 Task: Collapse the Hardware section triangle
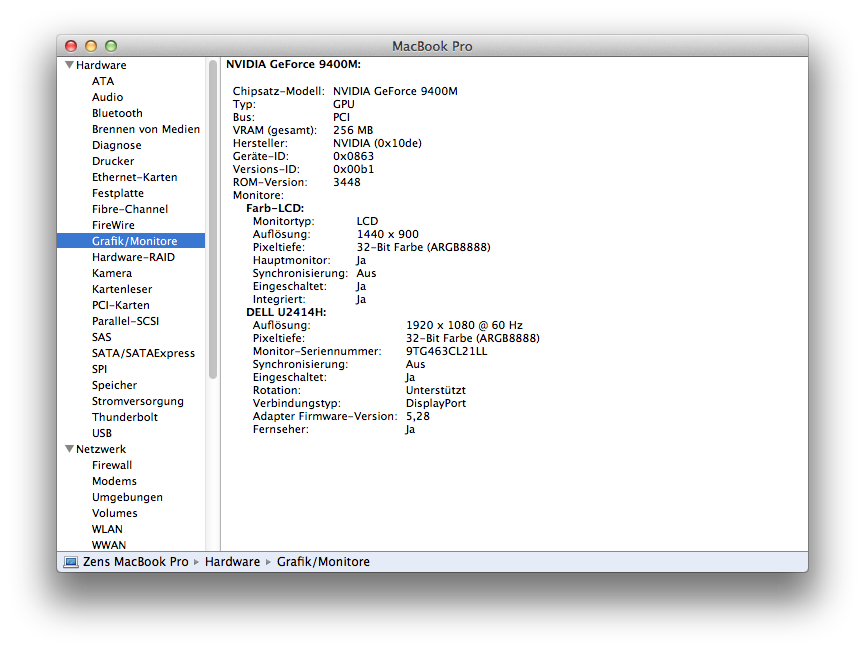coord(70,65)
